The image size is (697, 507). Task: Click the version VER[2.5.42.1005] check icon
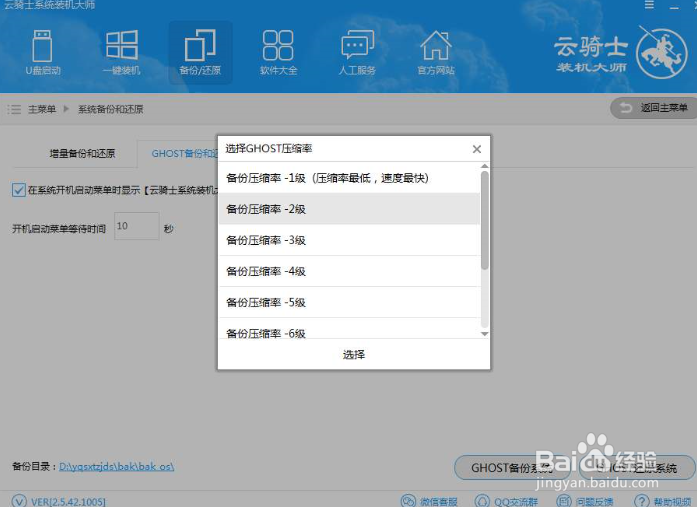[x=19, y=501]
